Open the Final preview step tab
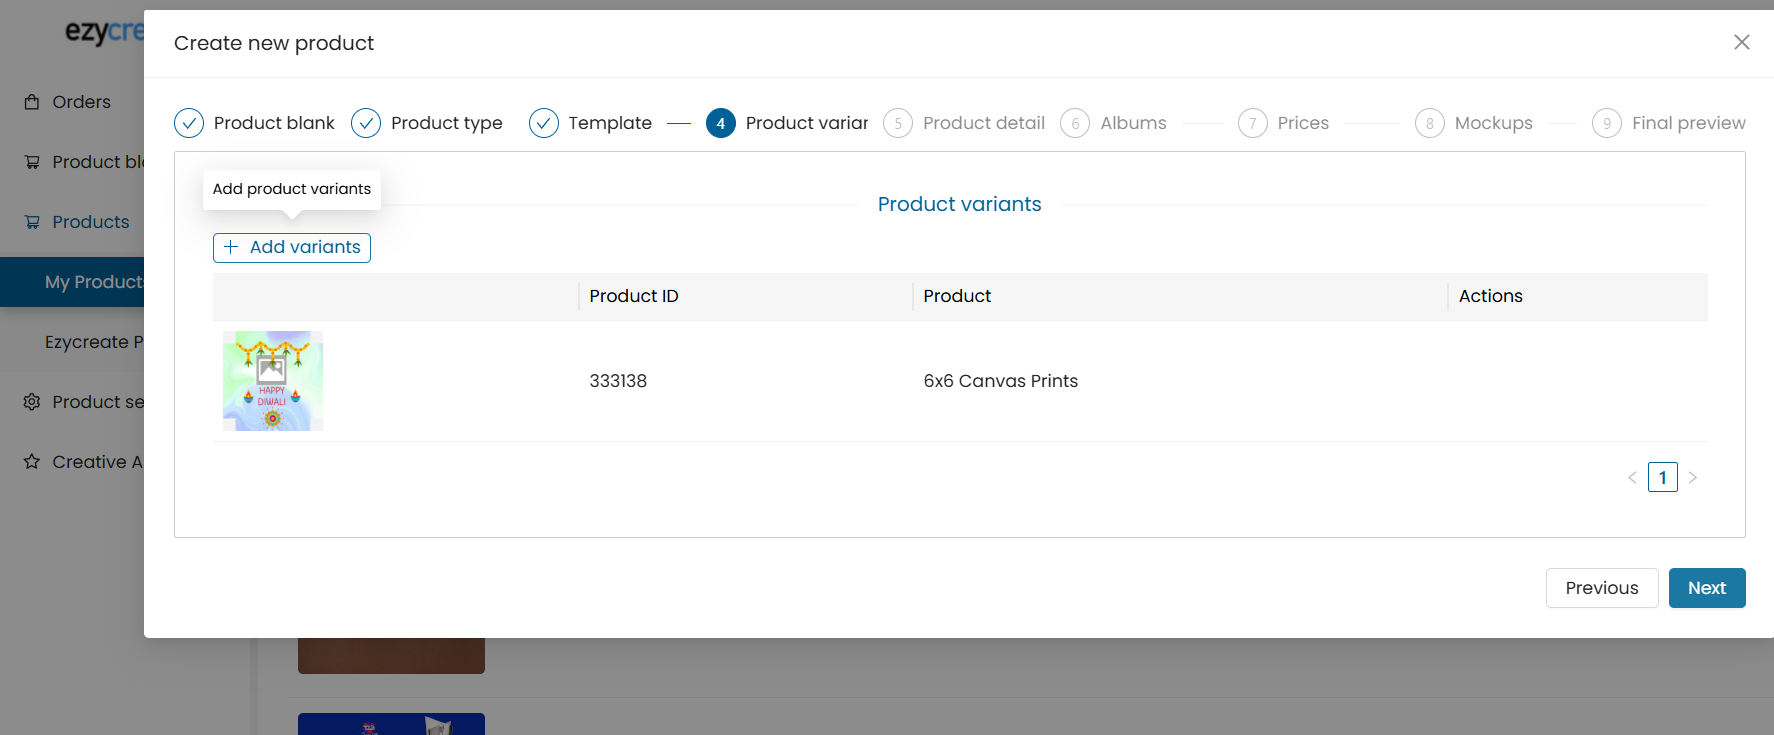 point(1669,123)
